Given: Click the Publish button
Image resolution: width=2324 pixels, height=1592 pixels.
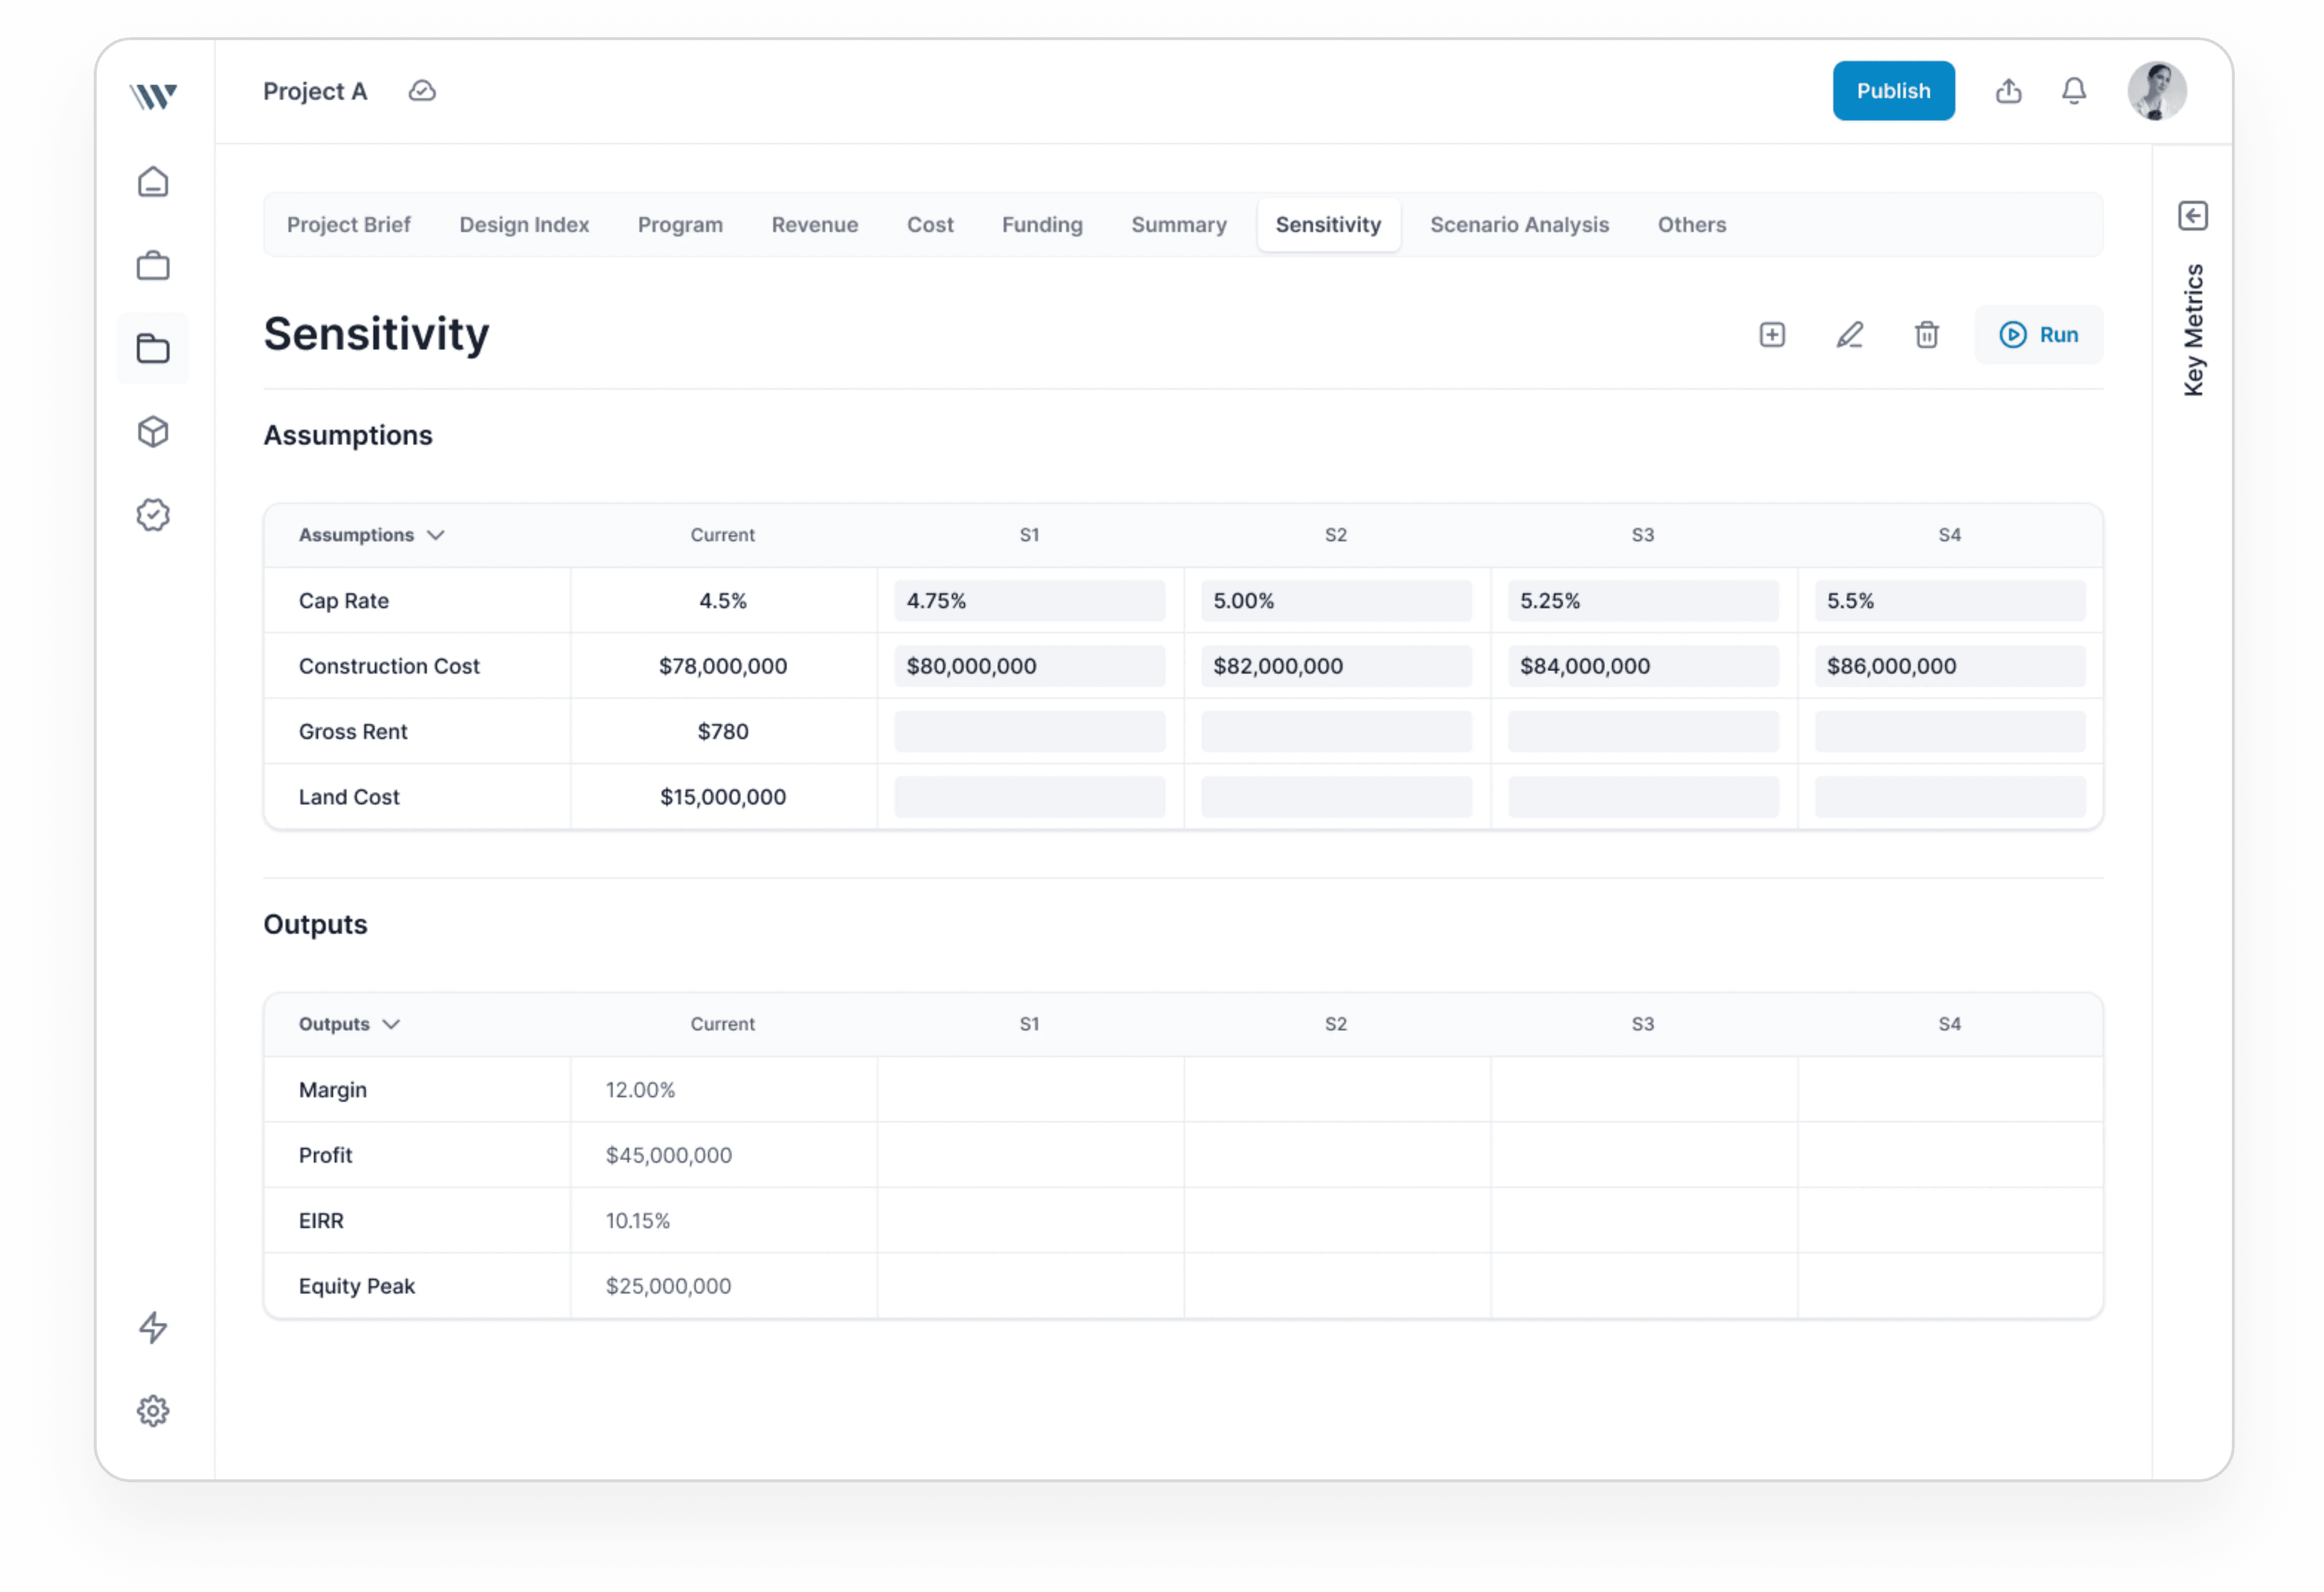Looking at the screenshot, I should tap(1893, 91).
